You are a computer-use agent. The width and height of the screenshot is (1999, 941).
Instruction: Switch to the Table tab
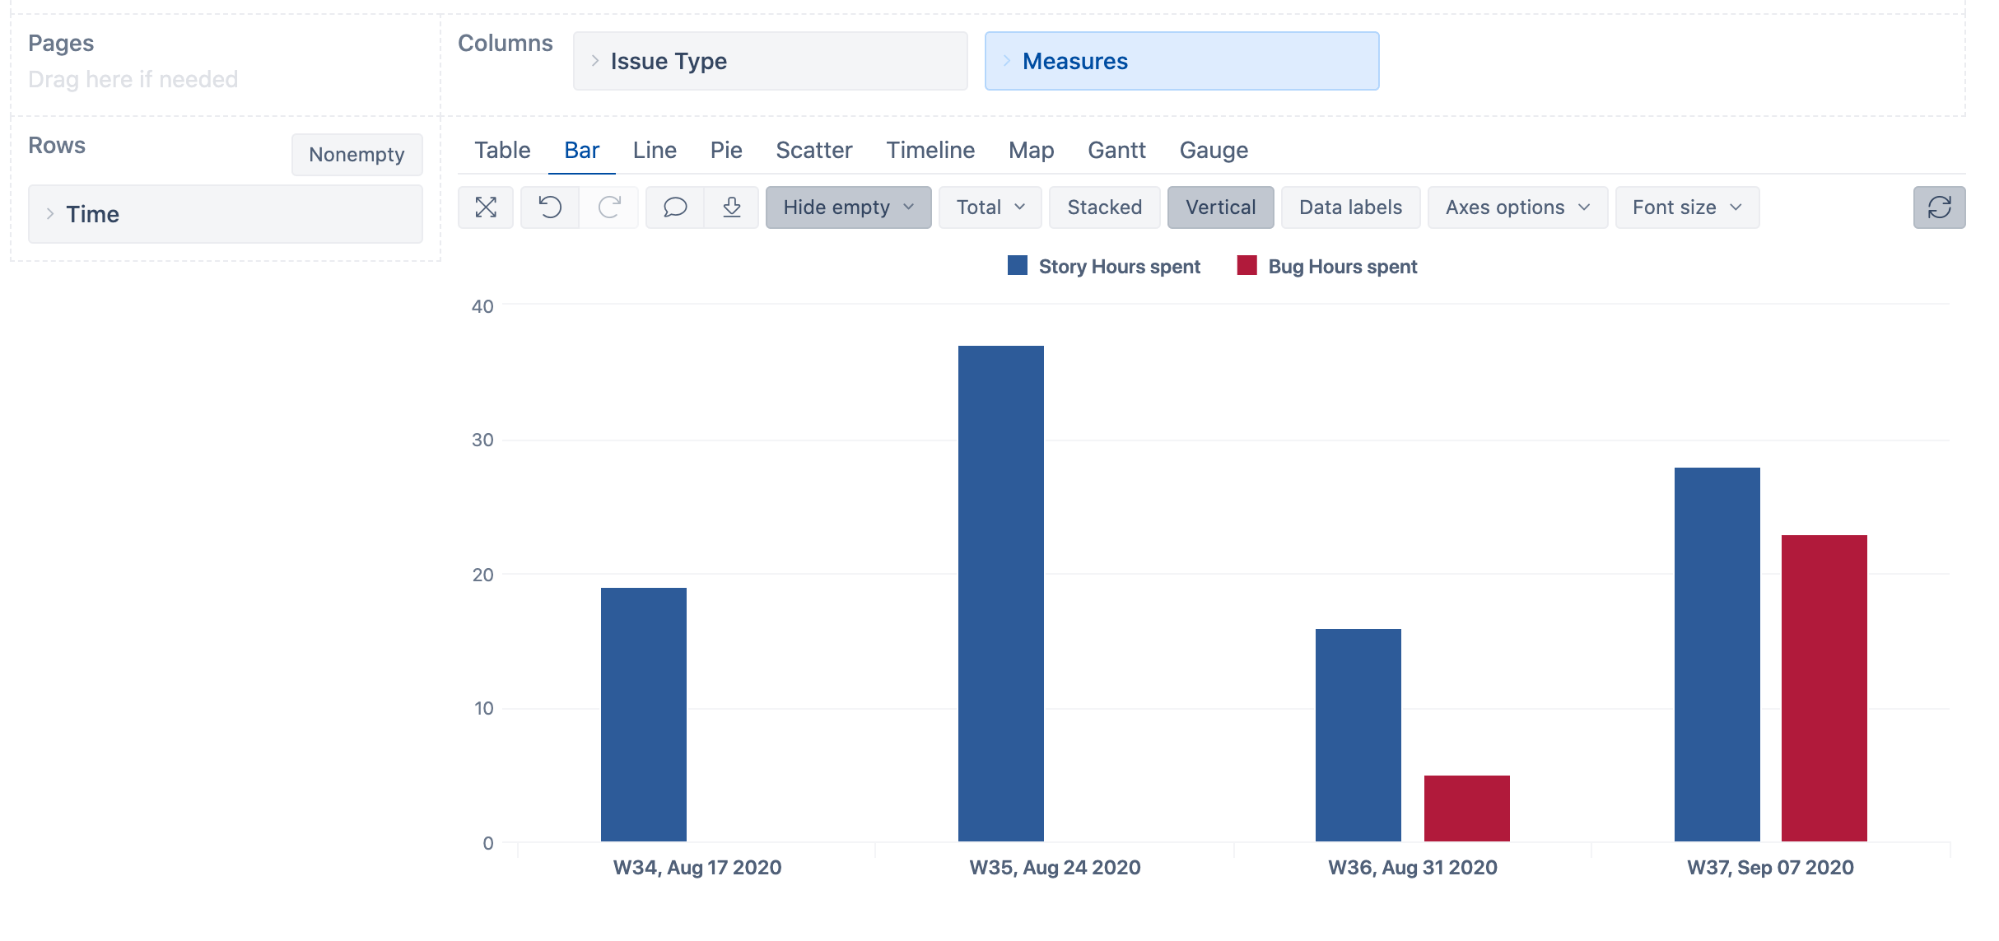point(502,150)
